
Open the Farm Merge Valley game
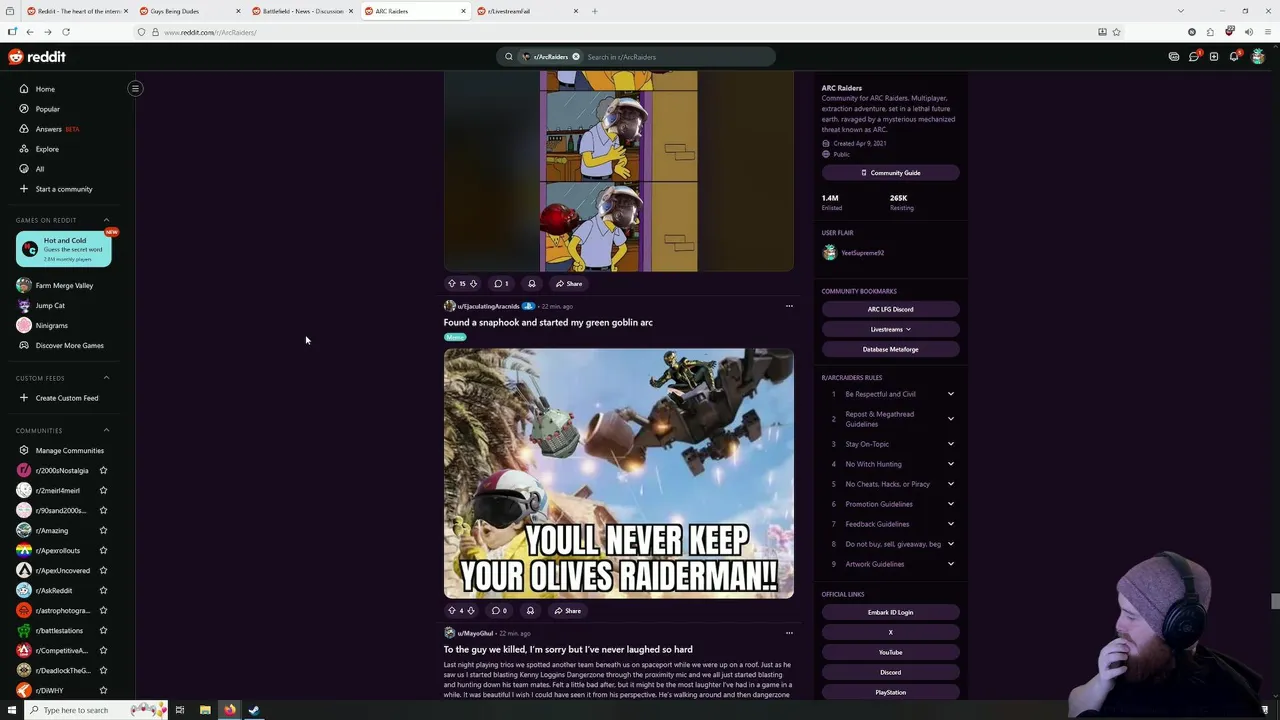click(x=64, y=285)
